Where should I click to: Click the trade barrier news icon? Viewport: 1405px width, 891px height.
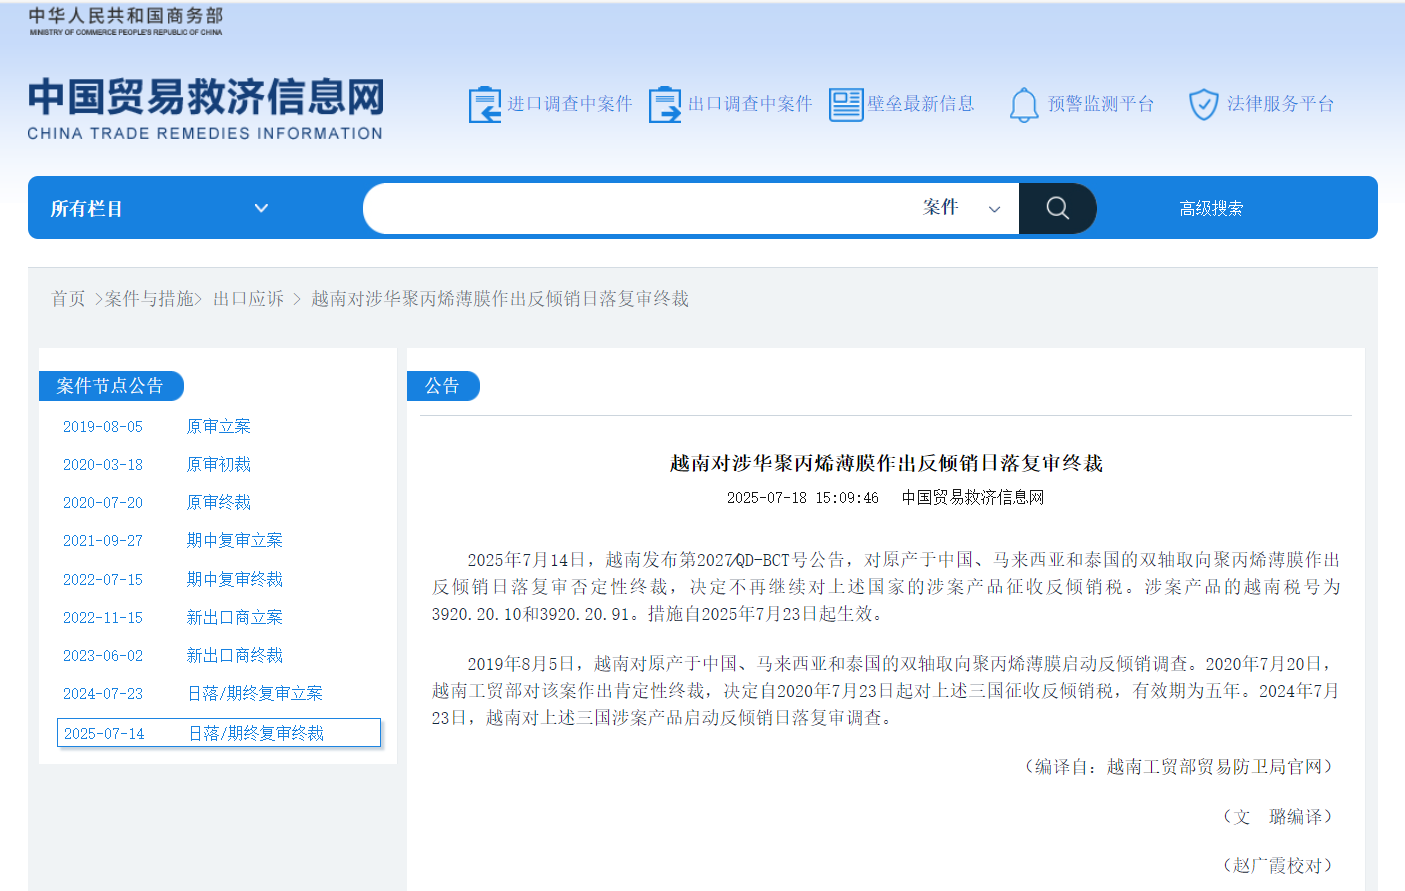click(x=846, y=104)
